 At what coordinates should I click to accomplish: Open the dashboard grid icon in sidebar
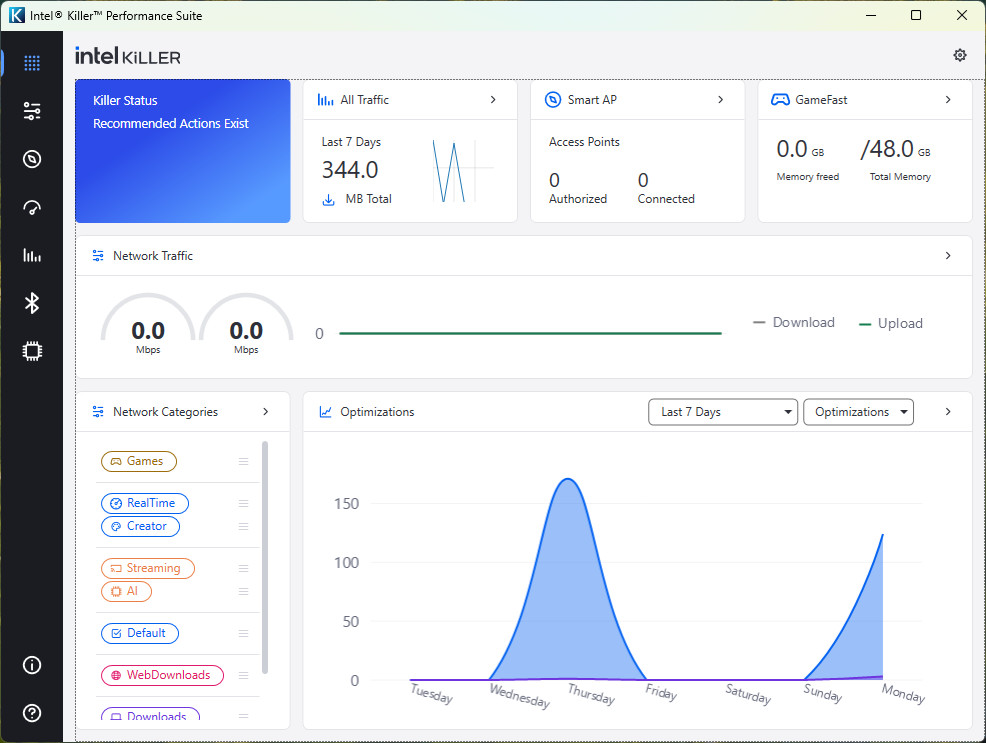tap(32, 63)
